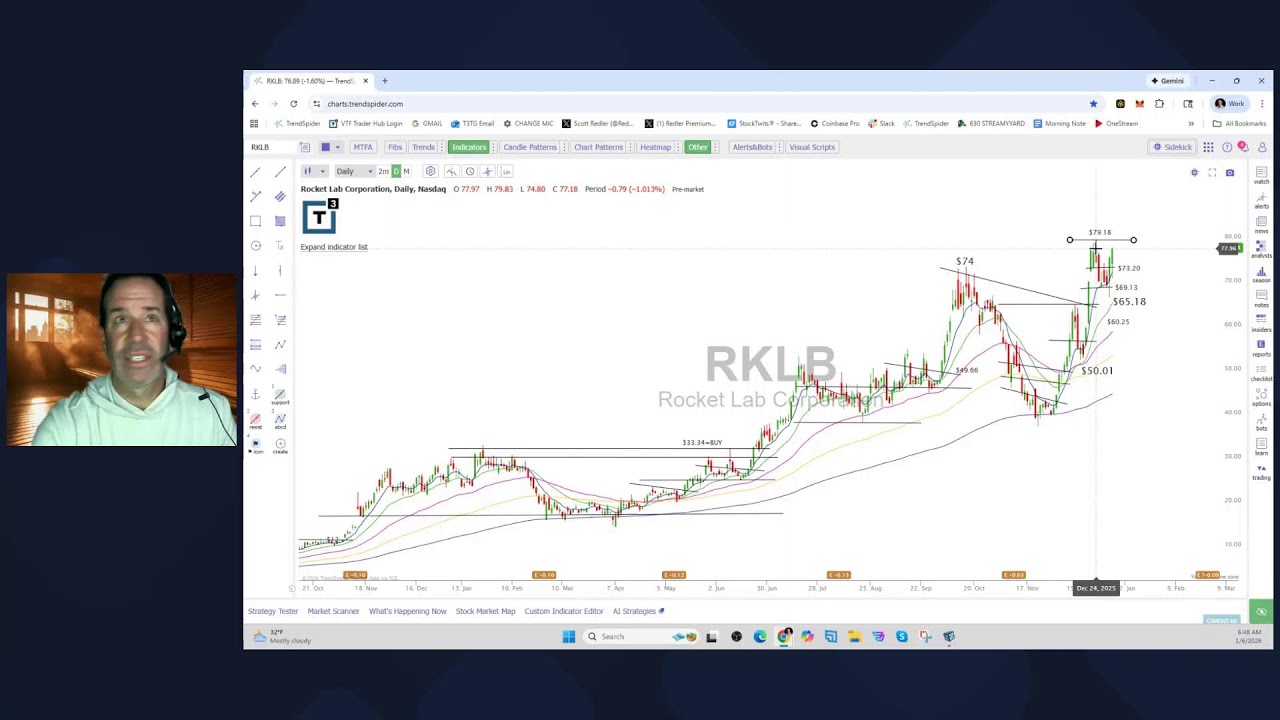The width and height of the screenshot is (1280, 720).
Task: Select the rectangle drawing tool
Action: (255, 221)
